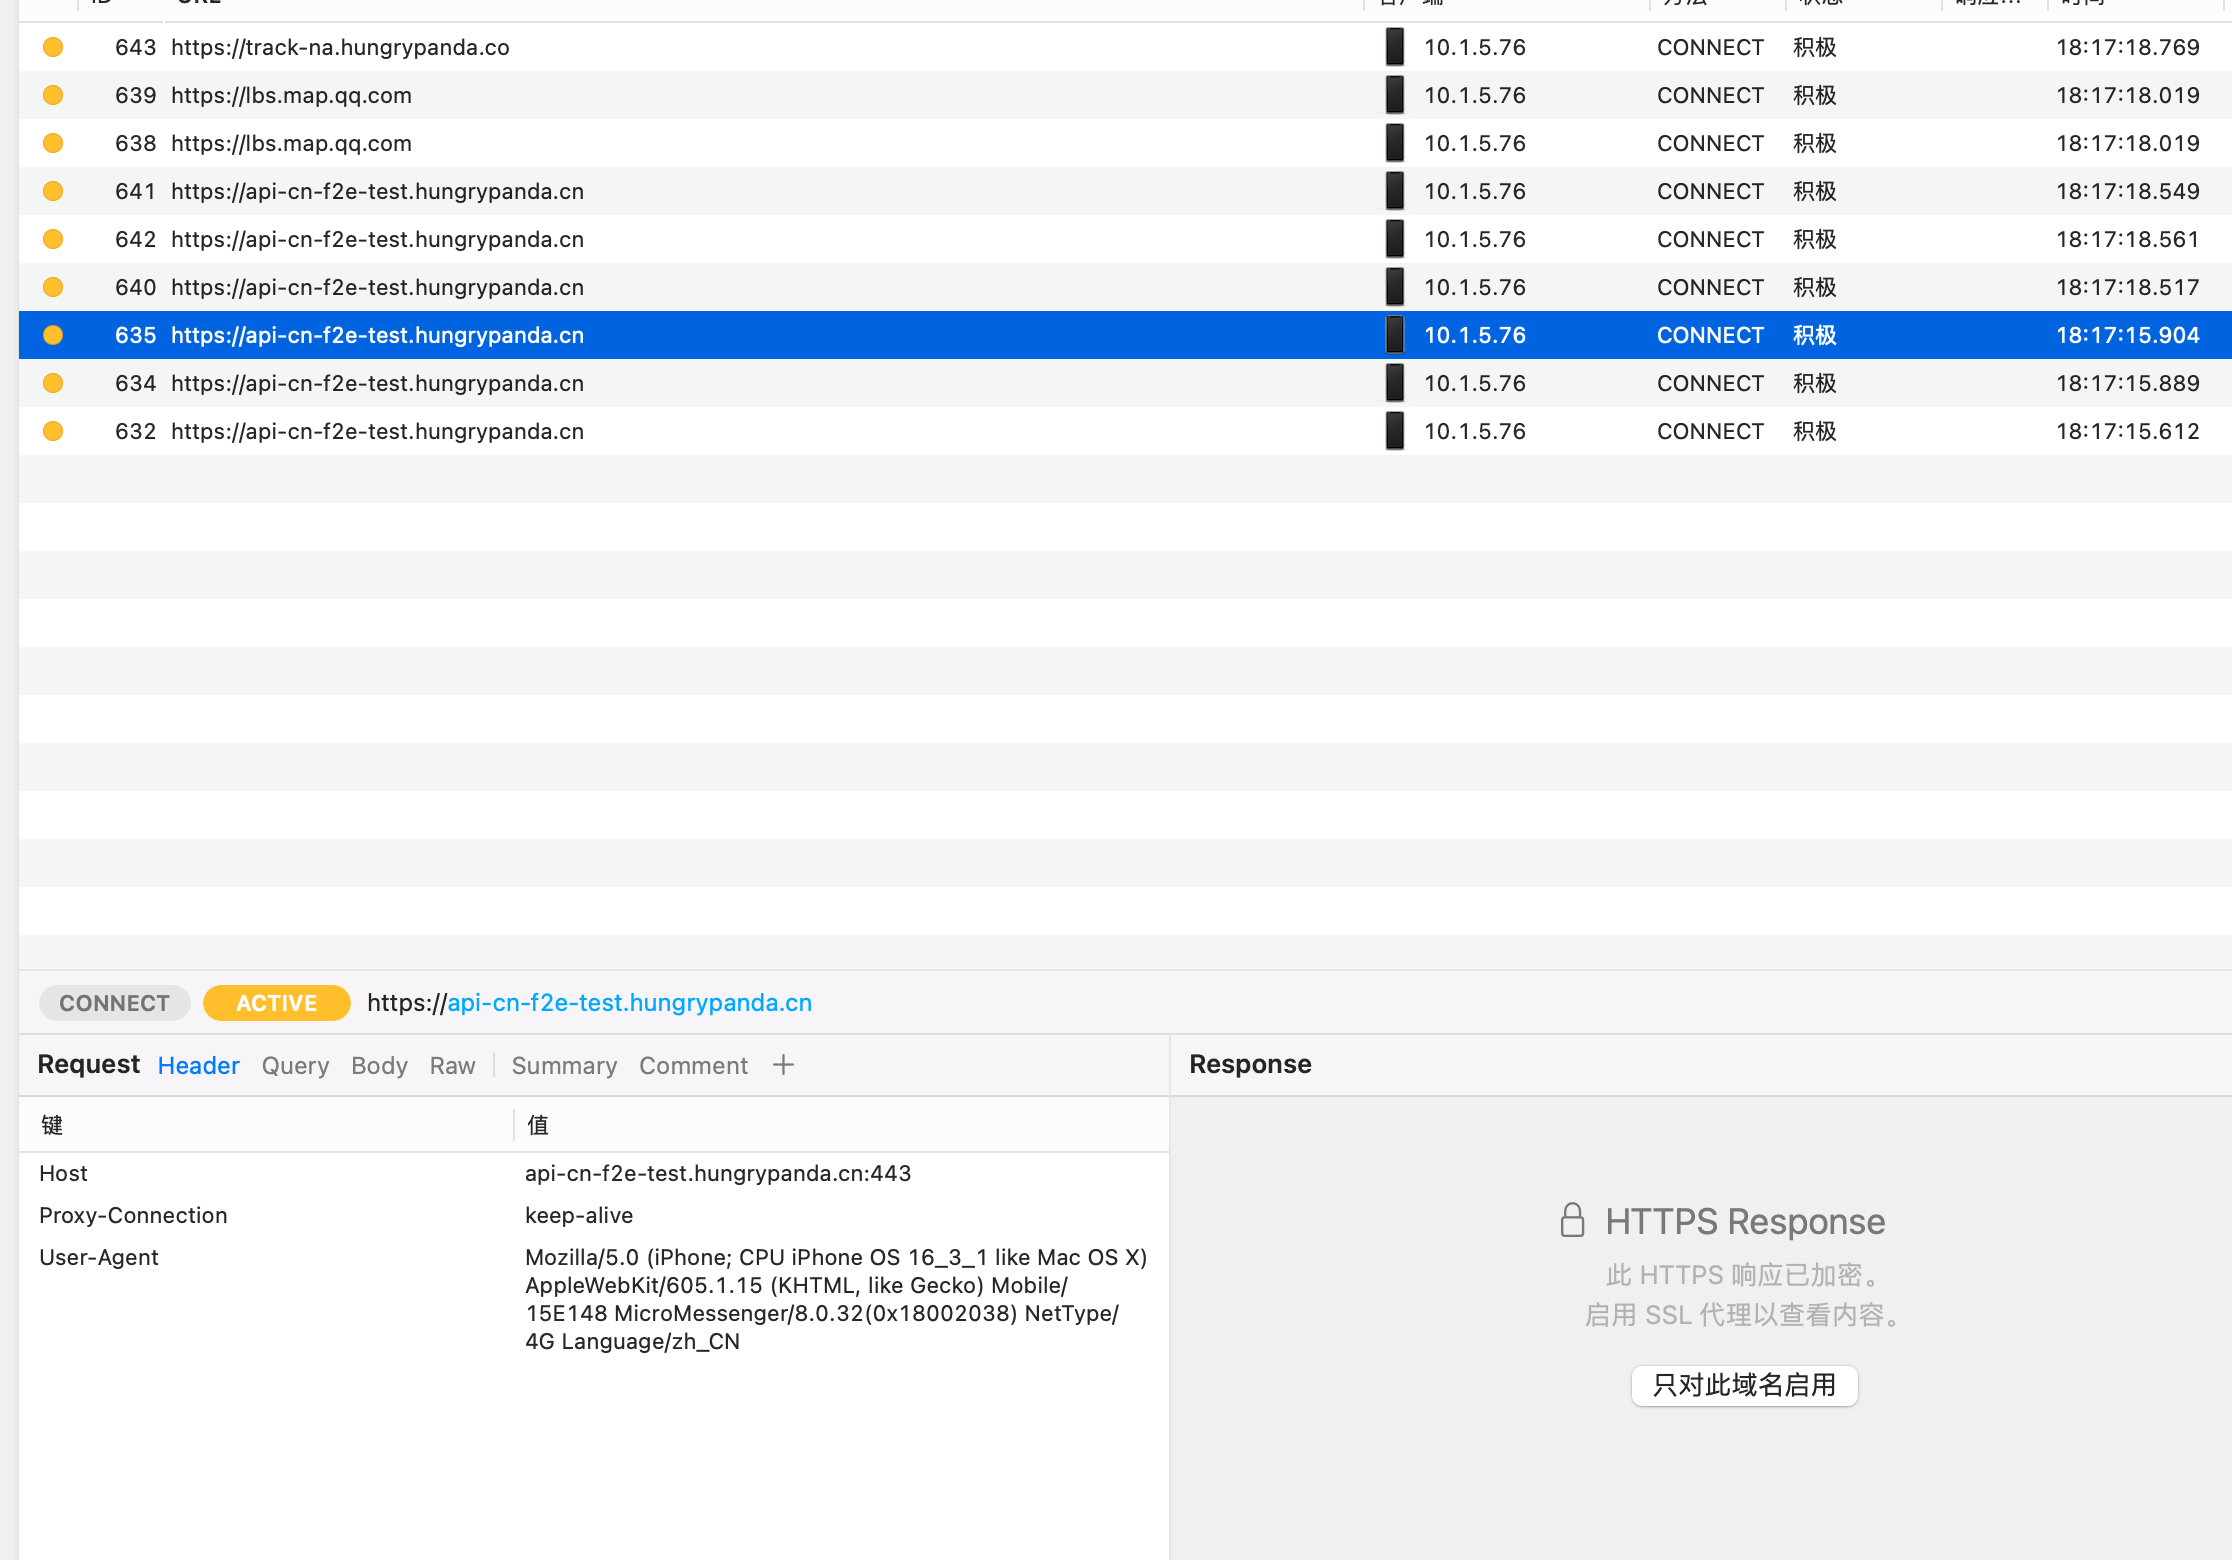
Task: Click the phone client icon on row 635
Action: pyautogui.click(x=1394, y=335)
